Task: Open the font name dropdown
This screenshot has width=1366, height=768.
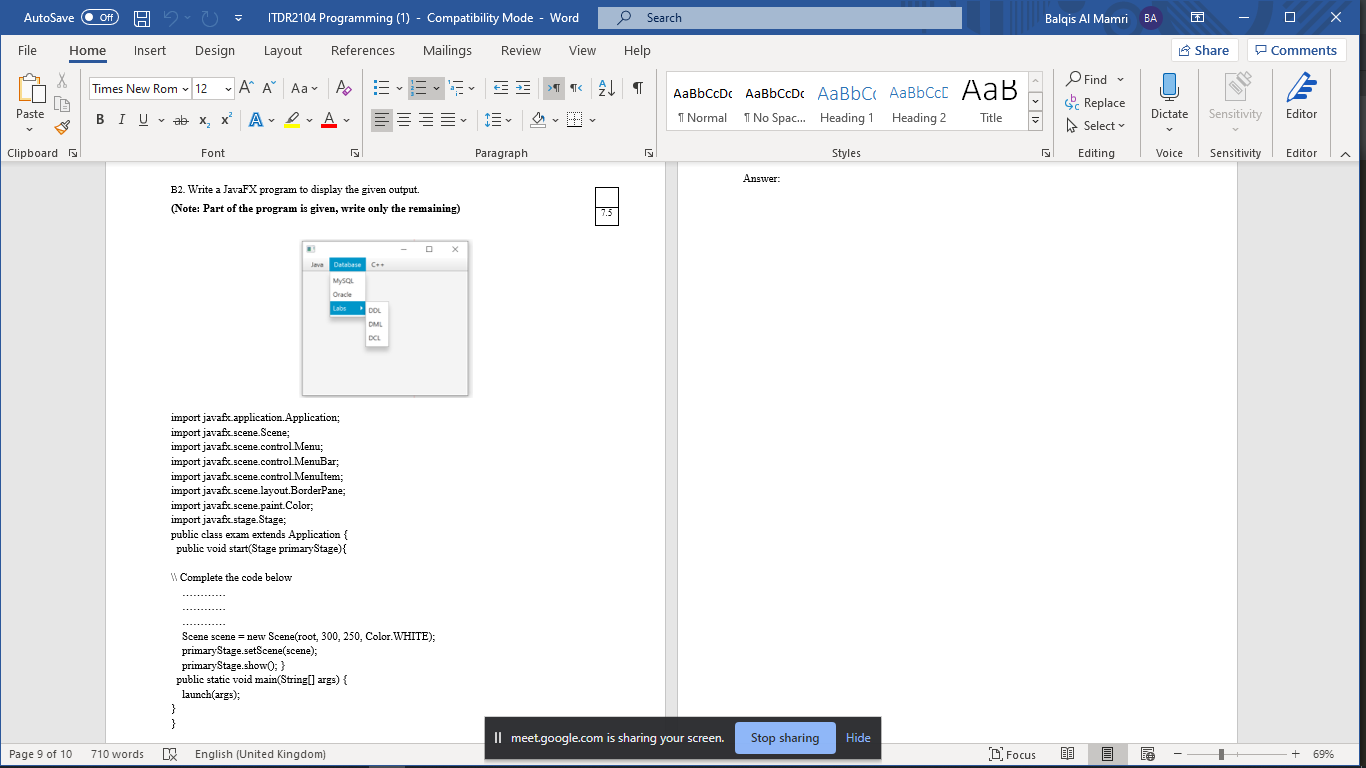Action: [x=185, y=89]
